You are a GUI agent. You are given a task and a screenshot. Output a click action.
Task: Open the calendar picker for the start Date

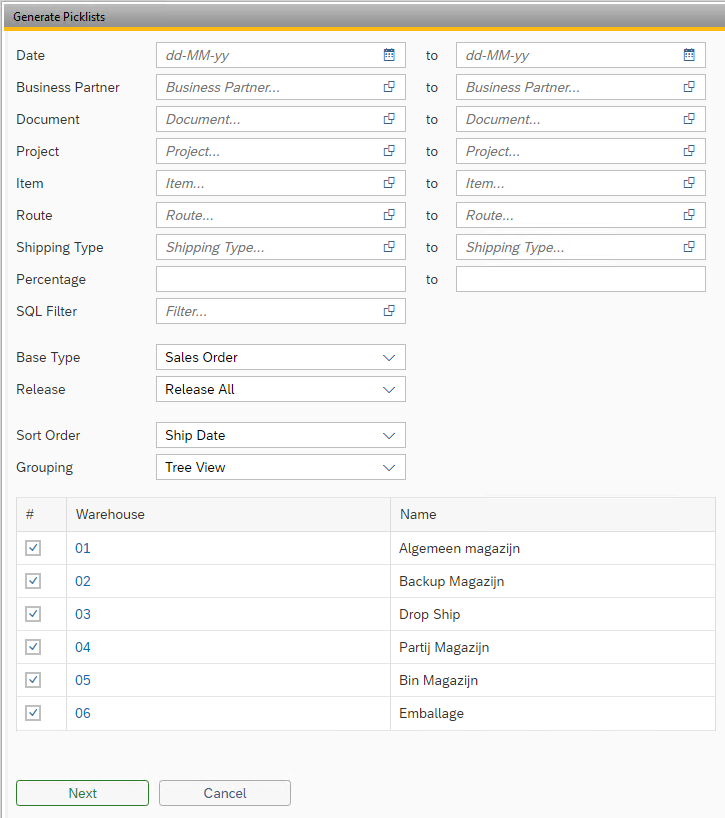pyautogui.click(x=389, y=55)
